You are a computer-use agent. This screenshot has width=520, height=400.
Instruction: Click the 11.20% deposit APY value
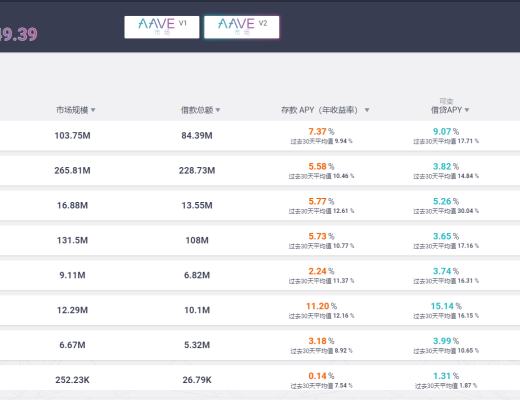(x=321, y=306)
